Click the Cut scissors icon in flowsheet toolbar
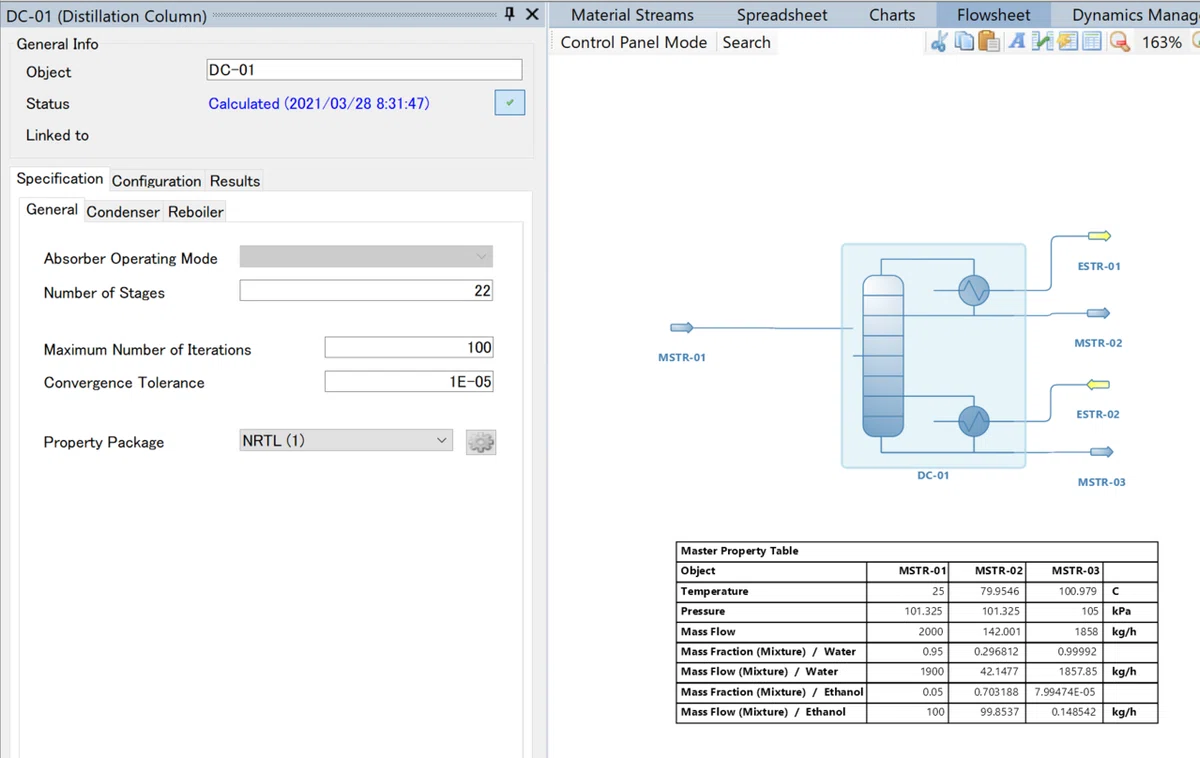 point(938,42)
